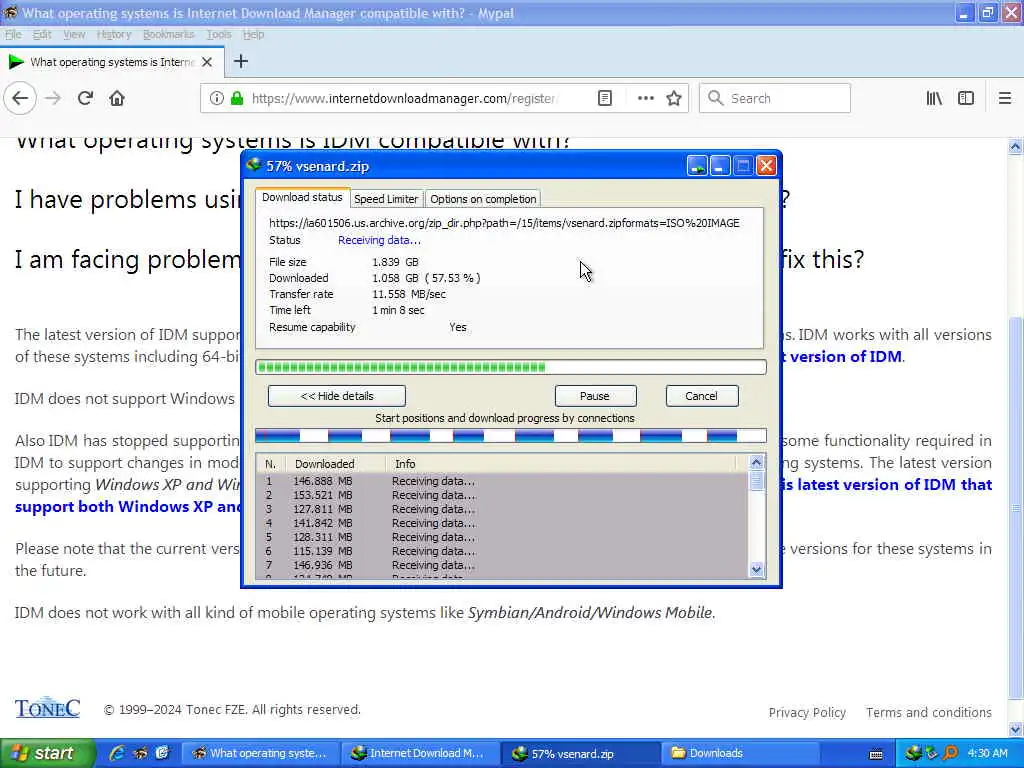The image size is (1024, 768).
Task: Click the ToneC logo in page footer
Action: (47, 708)
